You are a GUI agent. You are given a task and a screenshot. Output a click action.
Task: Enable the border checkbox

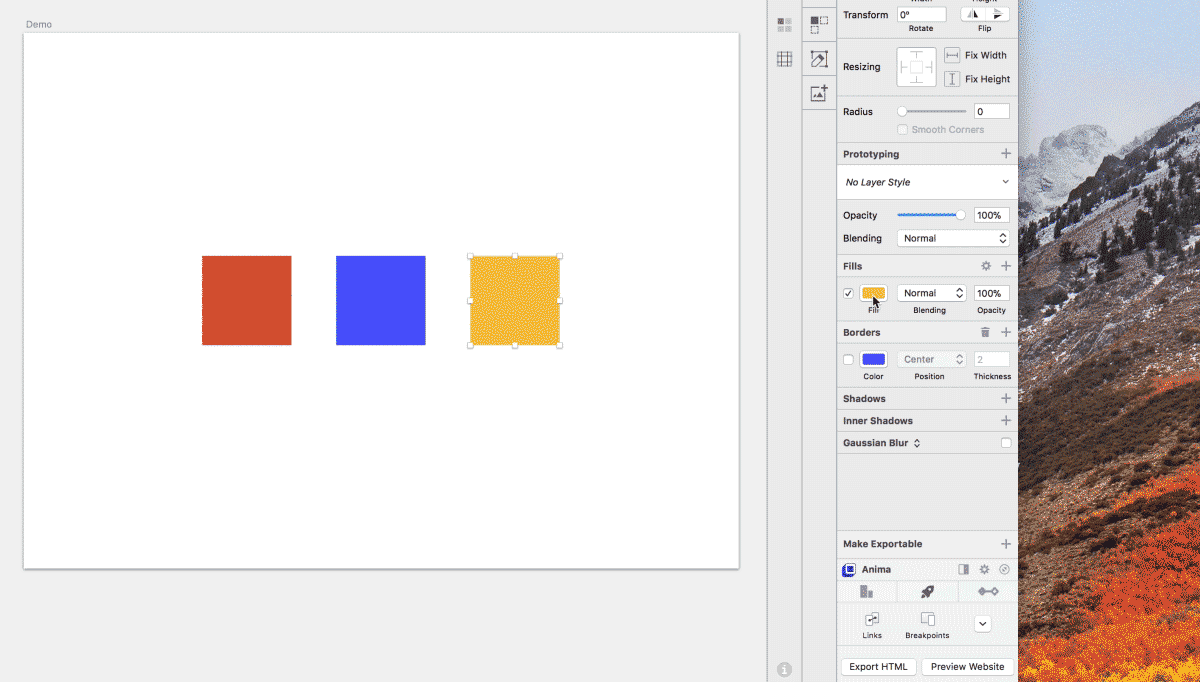tap(848, 360)
